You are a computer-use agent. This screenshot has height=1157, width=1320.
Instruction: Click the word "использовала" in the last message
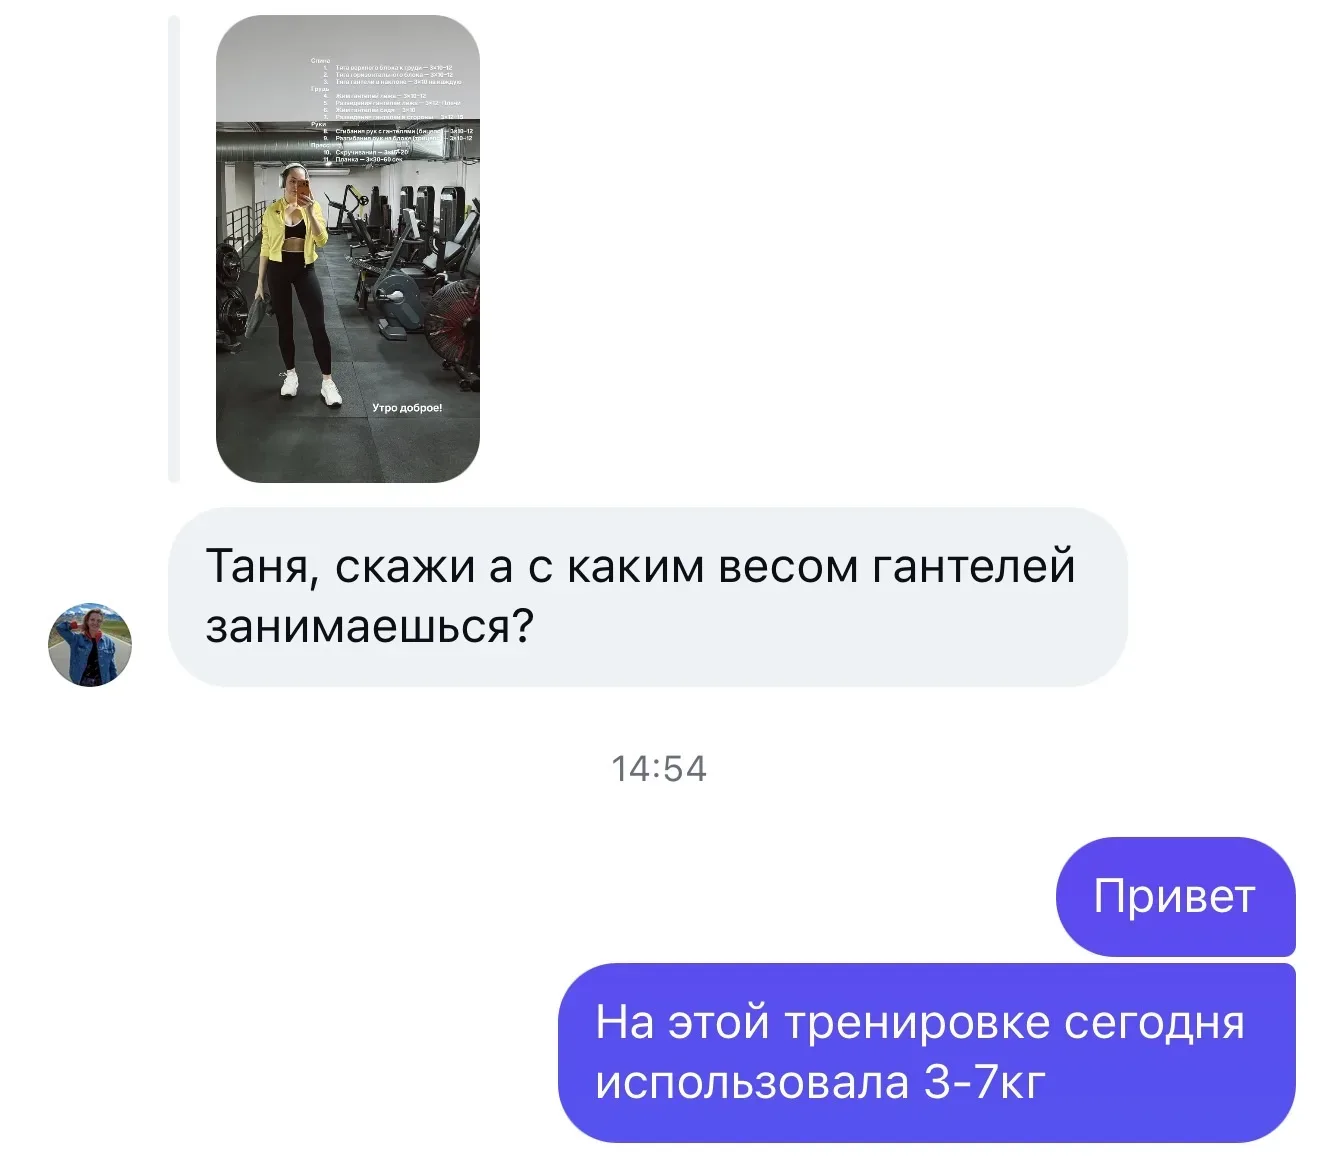tap(751, 1083)
